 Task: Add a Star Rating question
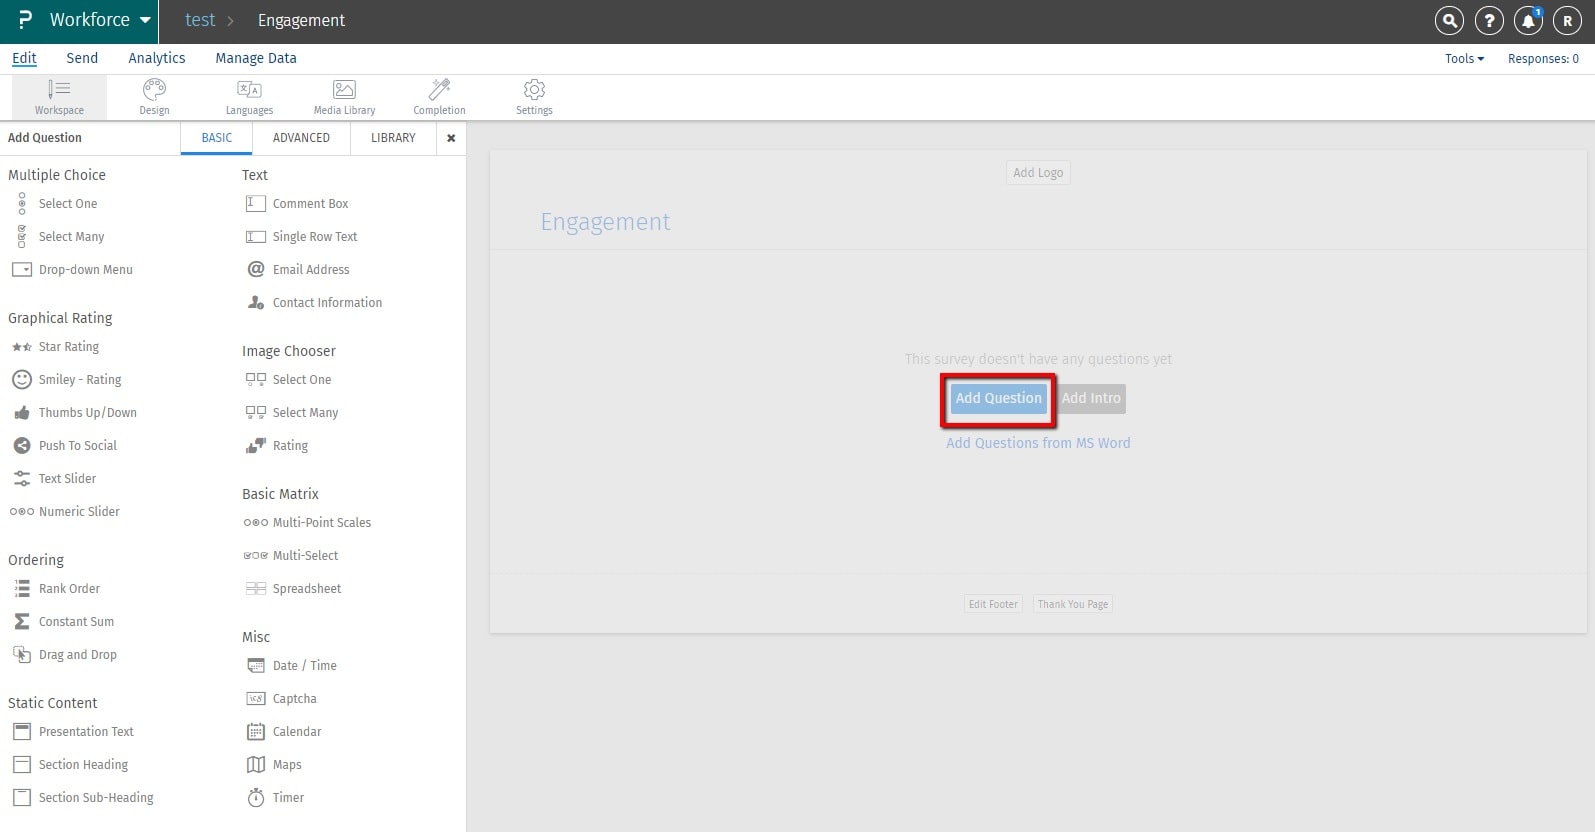pyautogui.click(x=56, y=347)
